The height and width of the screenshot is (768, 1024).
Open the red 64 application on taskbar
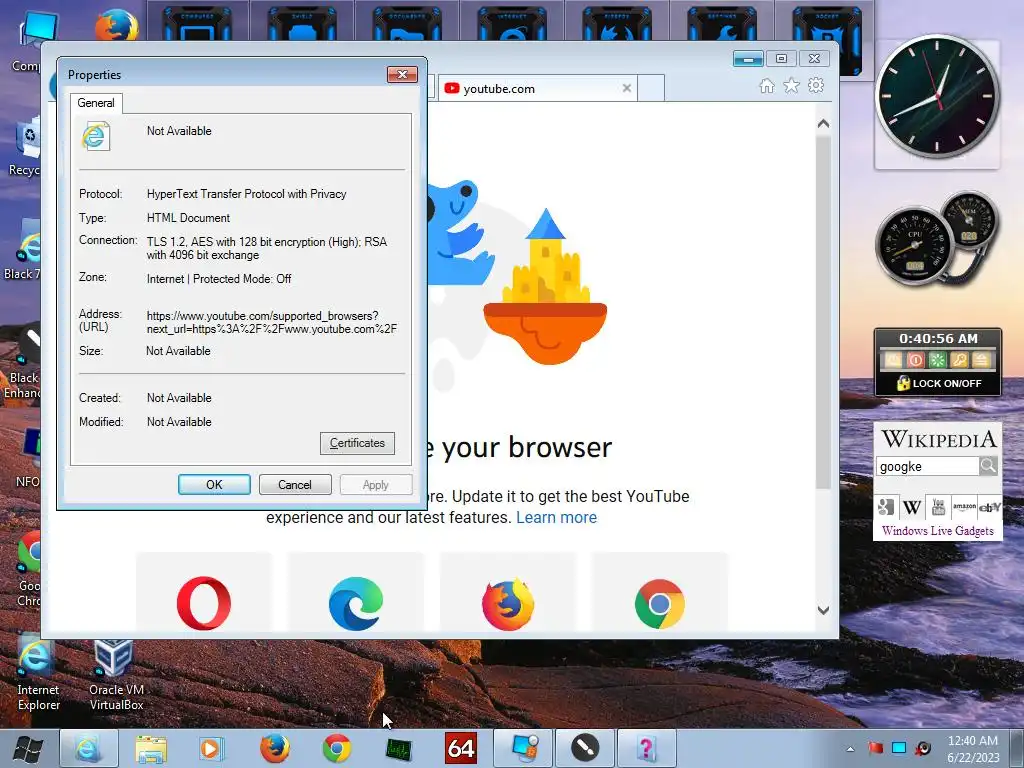[x=460, y=748]
